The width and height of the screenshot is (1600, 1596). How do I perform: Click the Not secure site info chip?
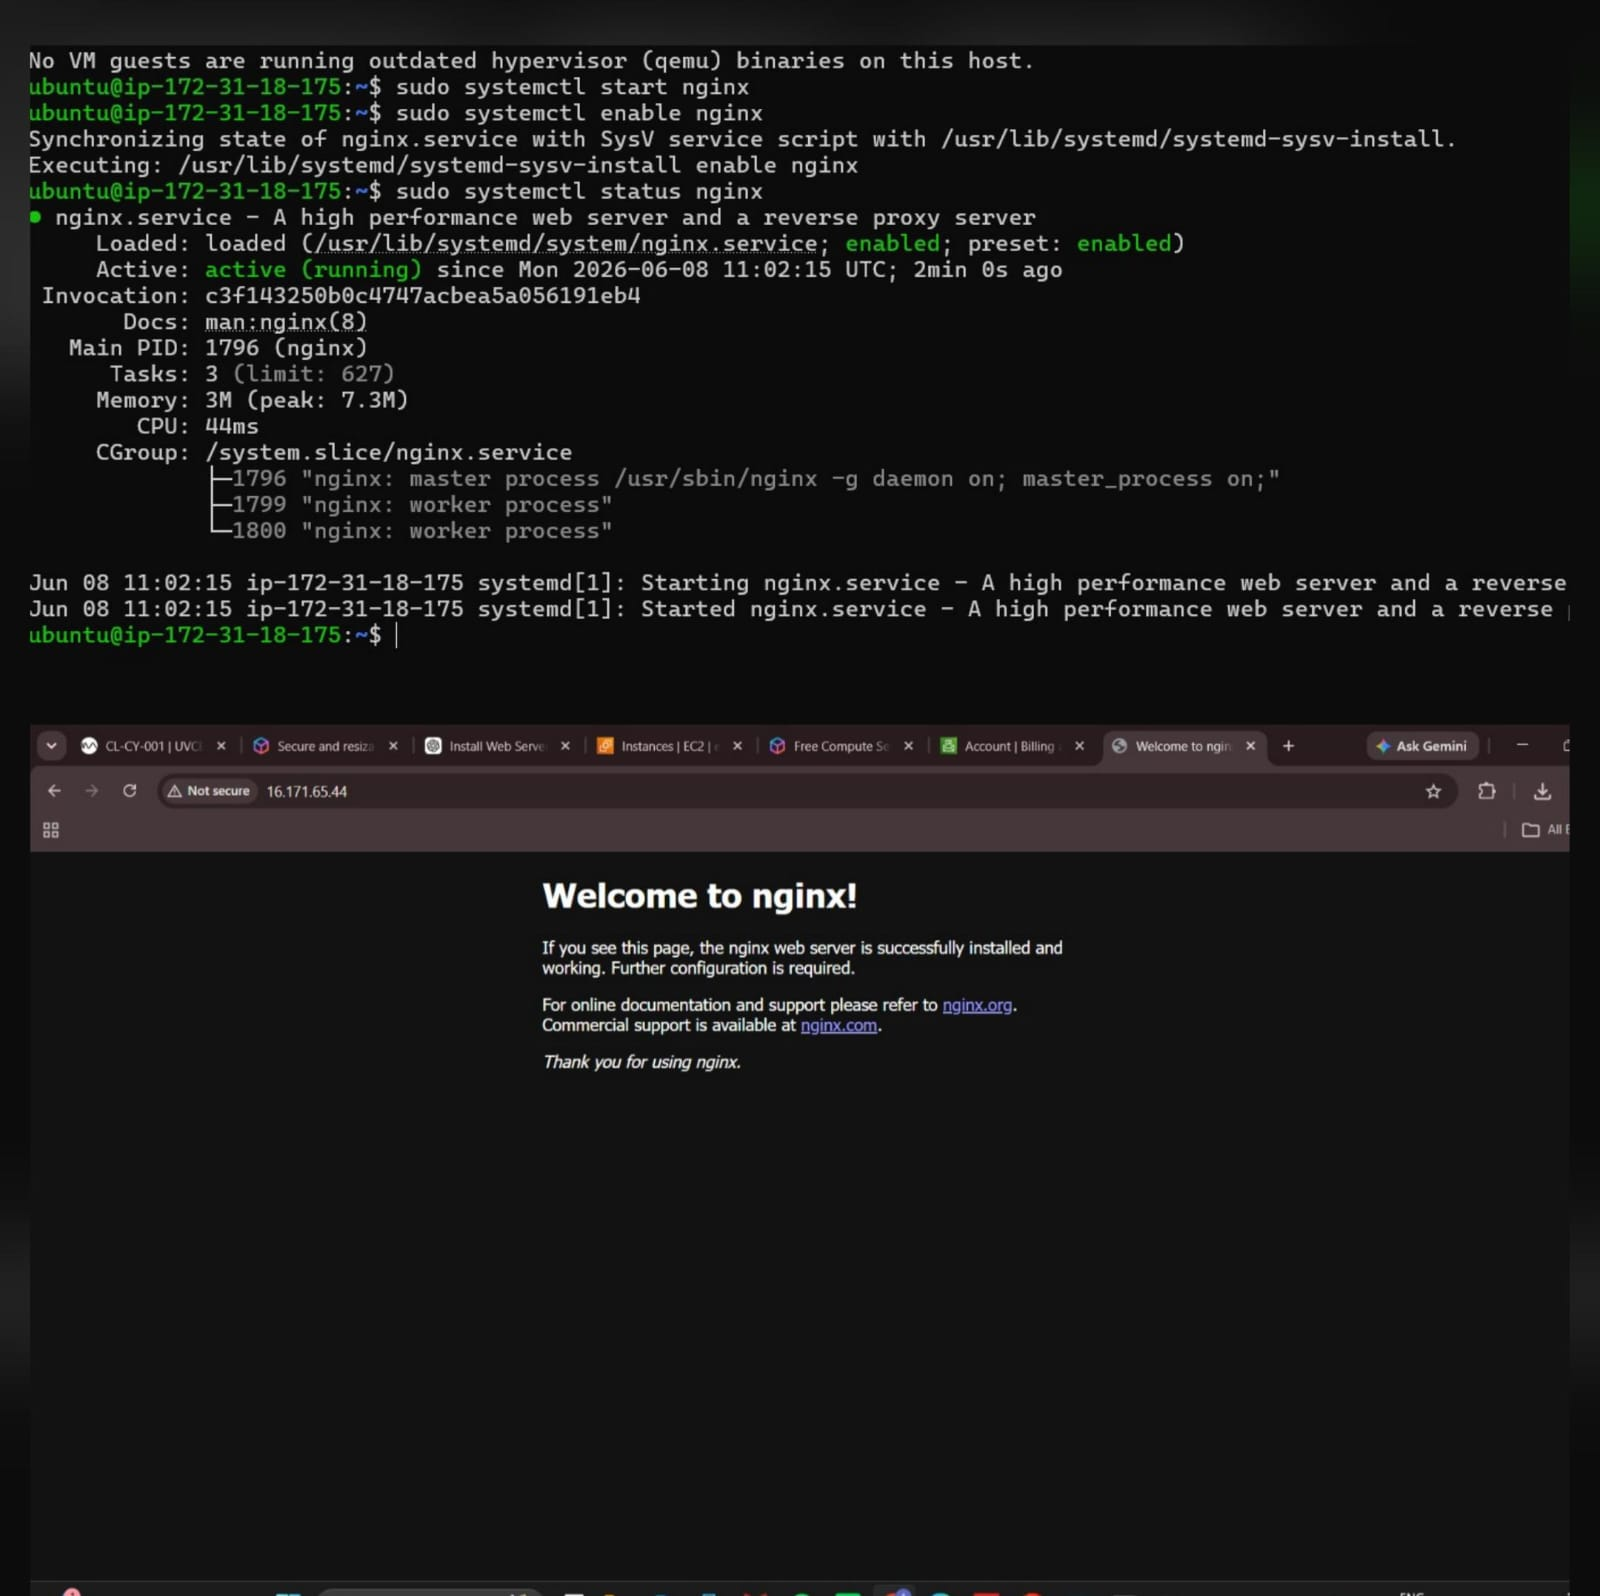point(208,791)
